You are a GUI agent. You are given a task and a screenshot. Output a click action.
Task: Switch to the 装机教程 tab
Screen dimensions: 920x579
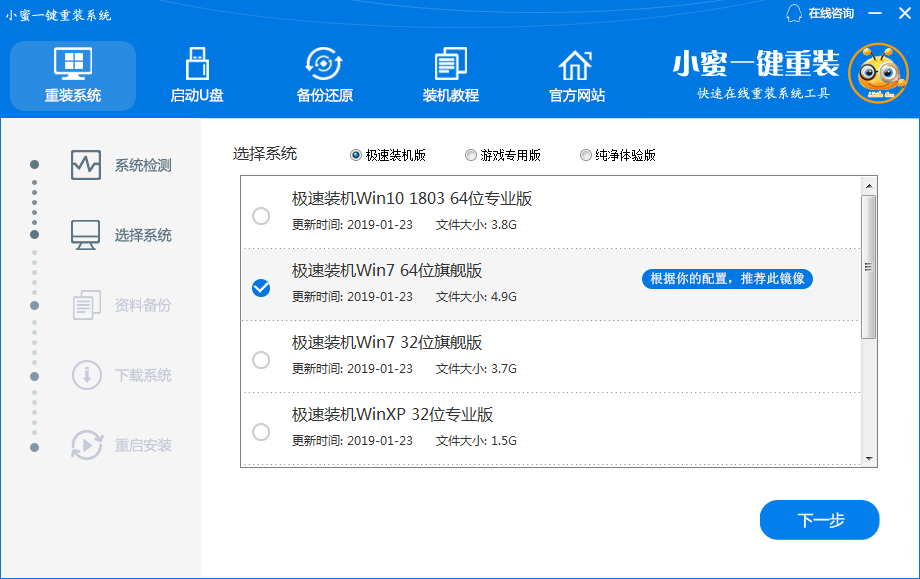click(x=450, y=76)
